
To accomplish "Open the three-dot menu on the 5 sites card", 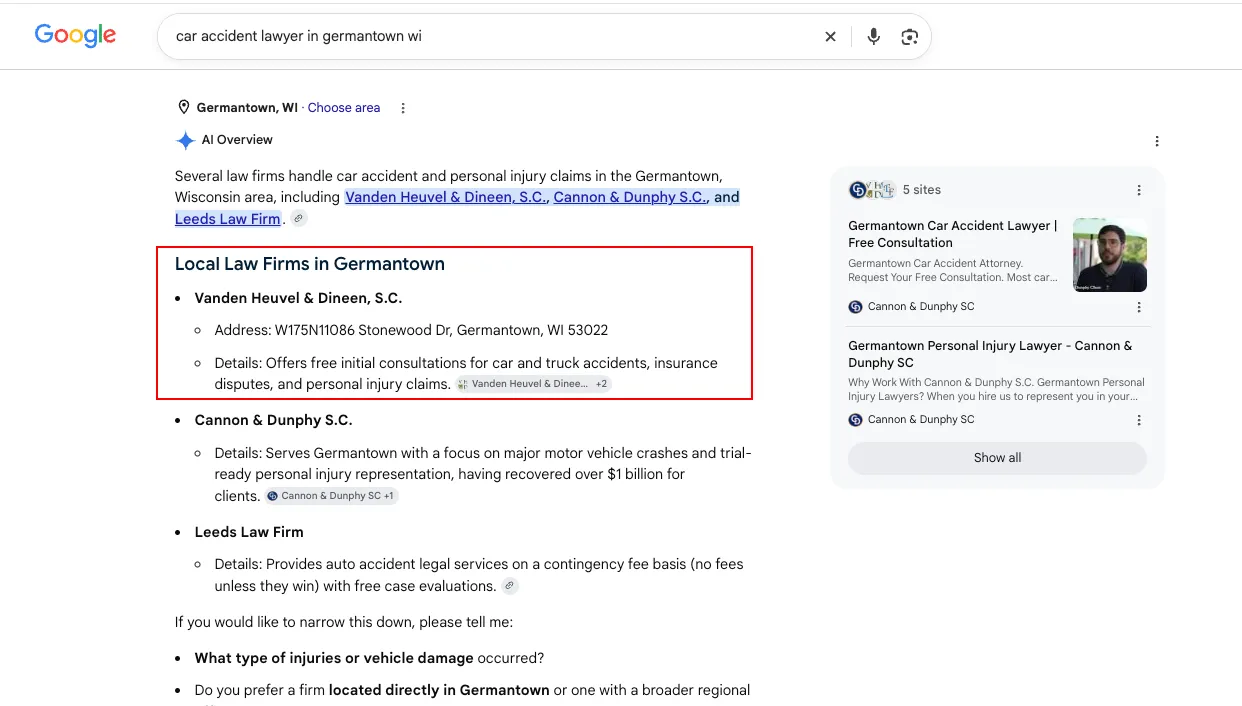I will (x=1139, y=190).
